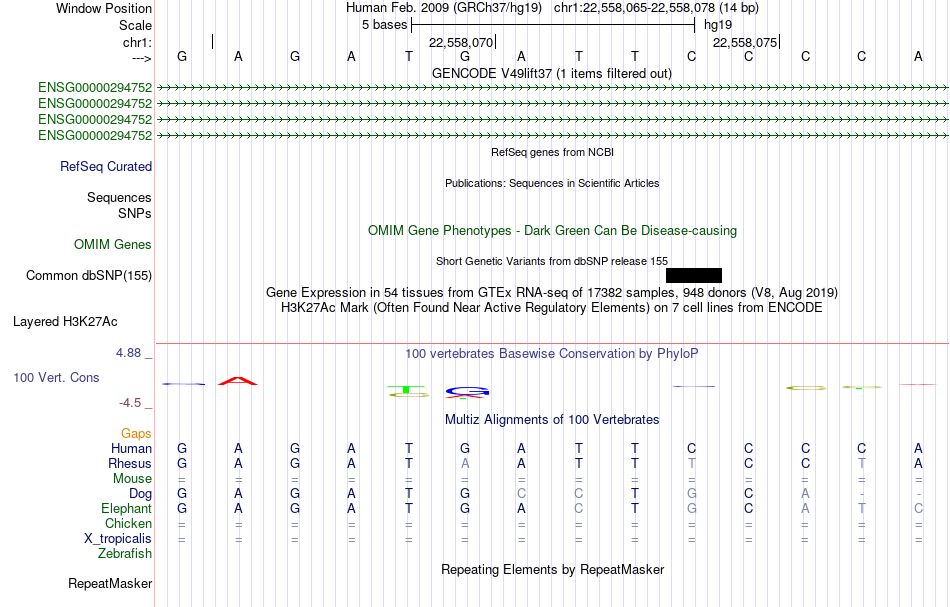Open the RepeatMasker track label
Image resolution: width=950 pixels, height=607 pixels.
tap(110, 583)
